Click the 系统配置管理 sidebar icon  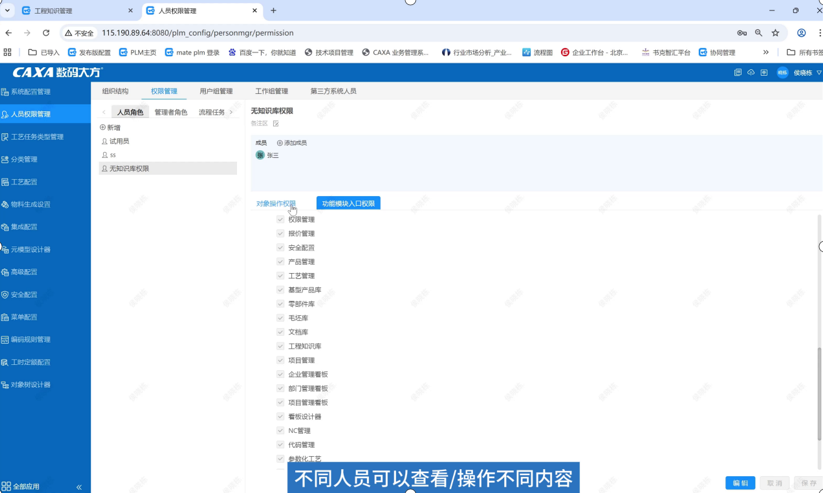(x=6, y=92)
